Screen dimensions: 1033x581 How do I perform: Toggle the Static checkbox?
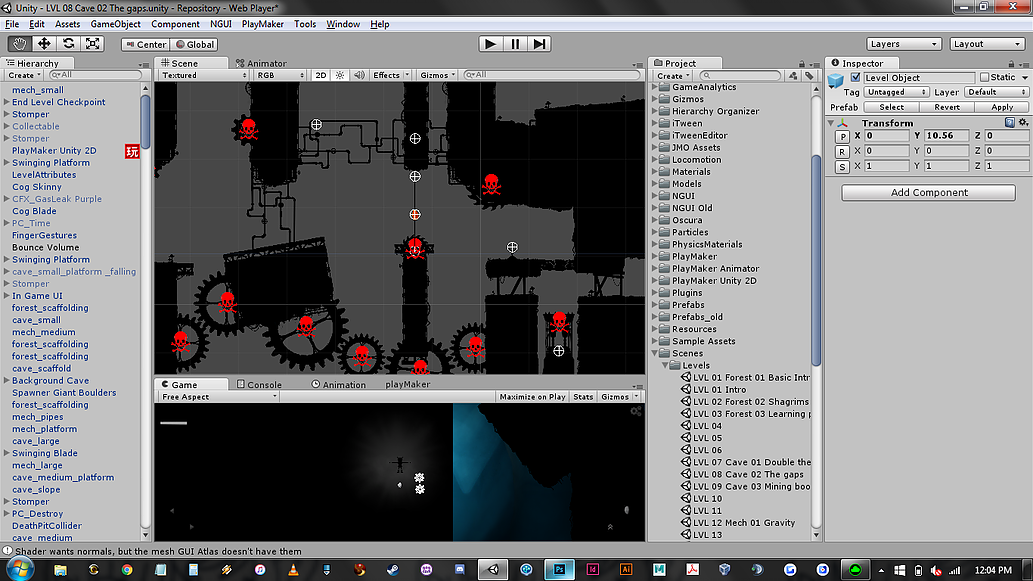[x=984, y=78]
